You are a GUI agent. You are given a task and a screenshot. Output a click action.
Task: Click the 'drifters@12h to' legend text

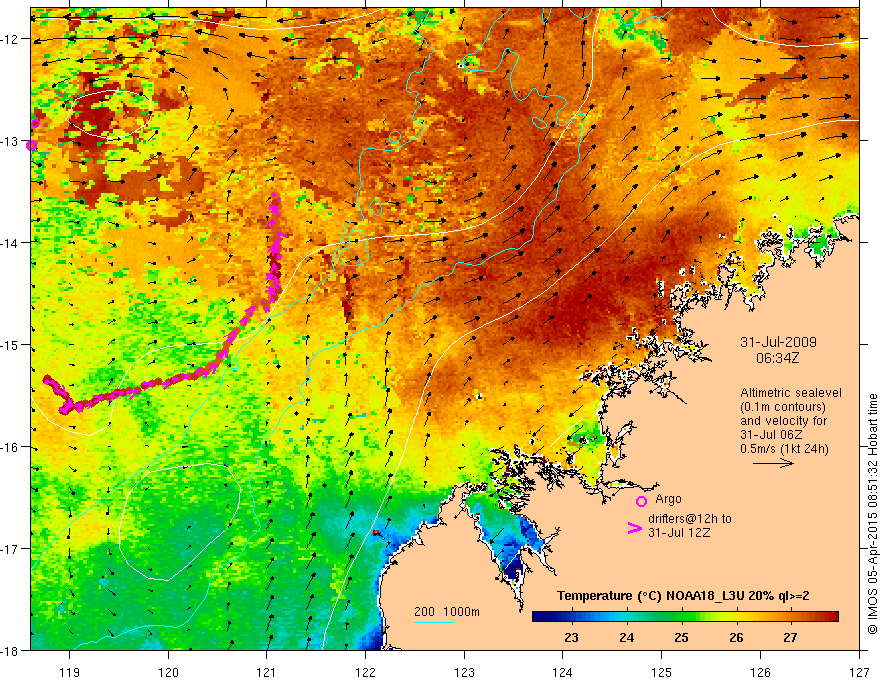690,519
